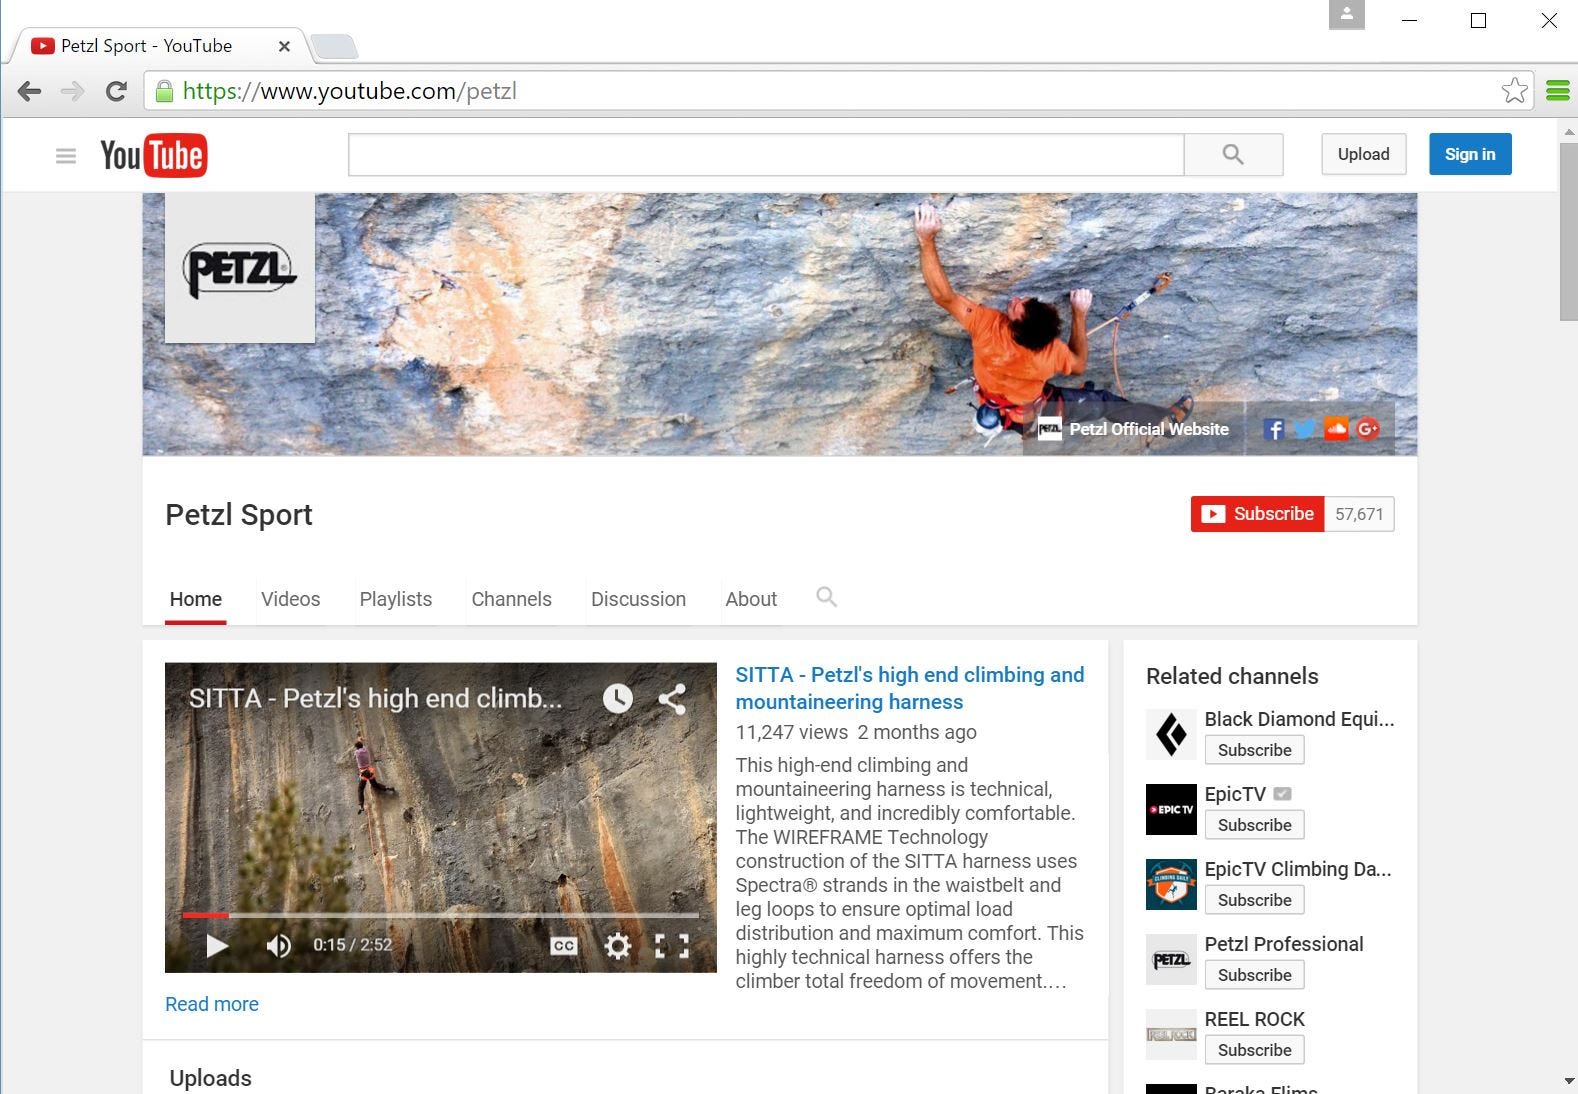
Task: Click the browser back arrow
Action: 30,91
